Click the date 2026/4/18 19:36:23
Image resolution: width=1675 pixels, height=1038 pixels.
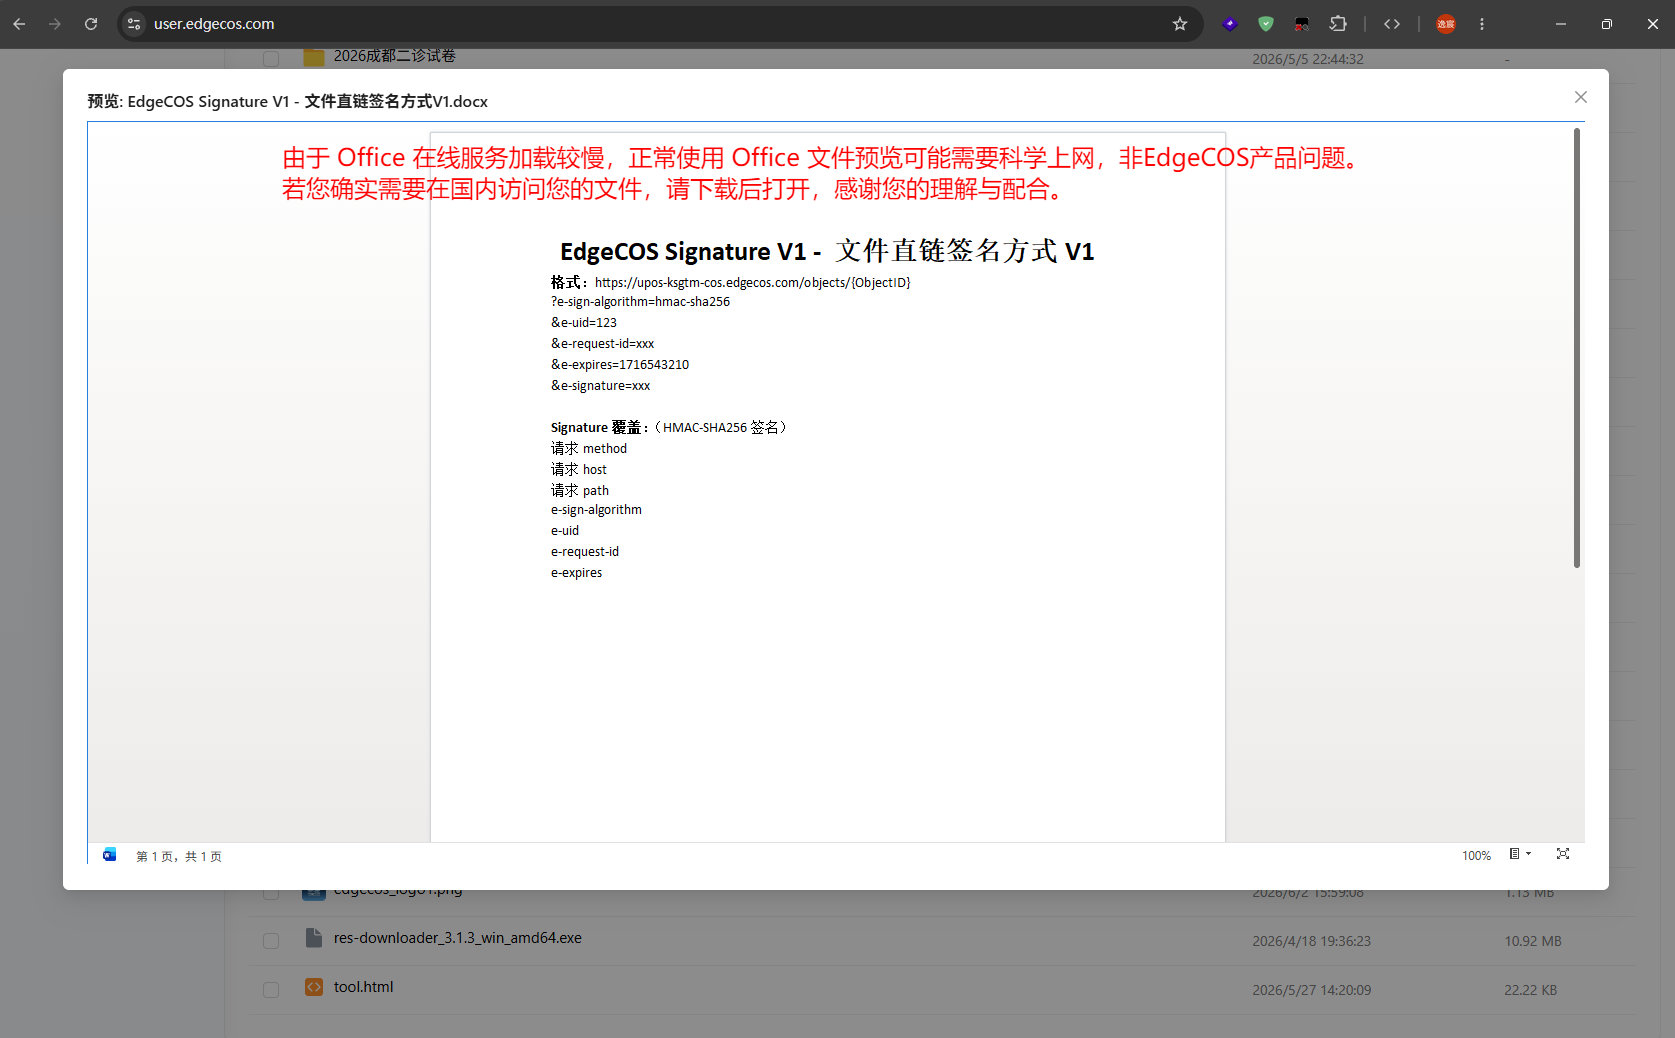coord(1311,941)
